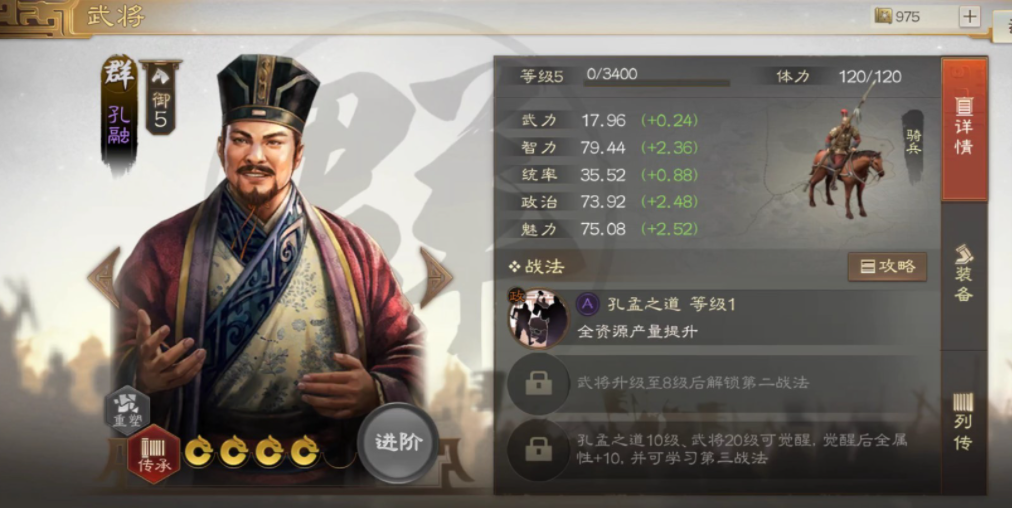Switch to the 详情 details tab
The height and width of the screenshot is (508, 1012).
(x=964, y=129)
